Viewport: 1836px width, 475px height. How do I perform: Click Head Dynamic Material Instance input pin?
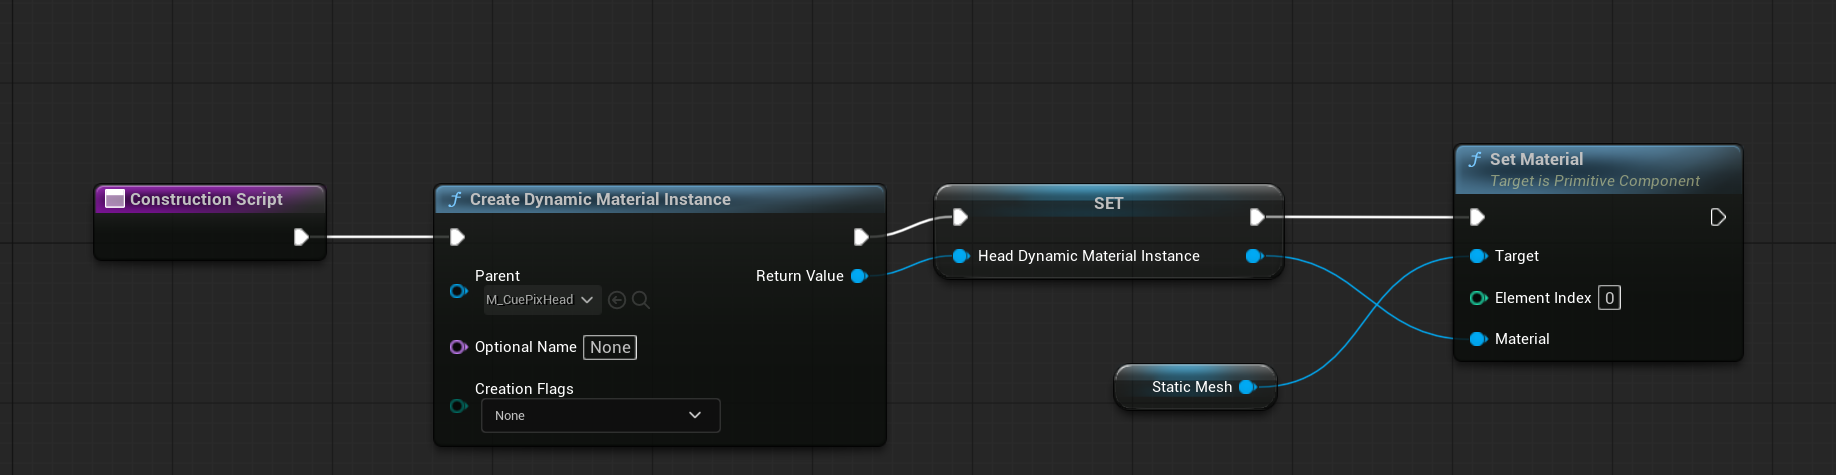pos(961,256)
